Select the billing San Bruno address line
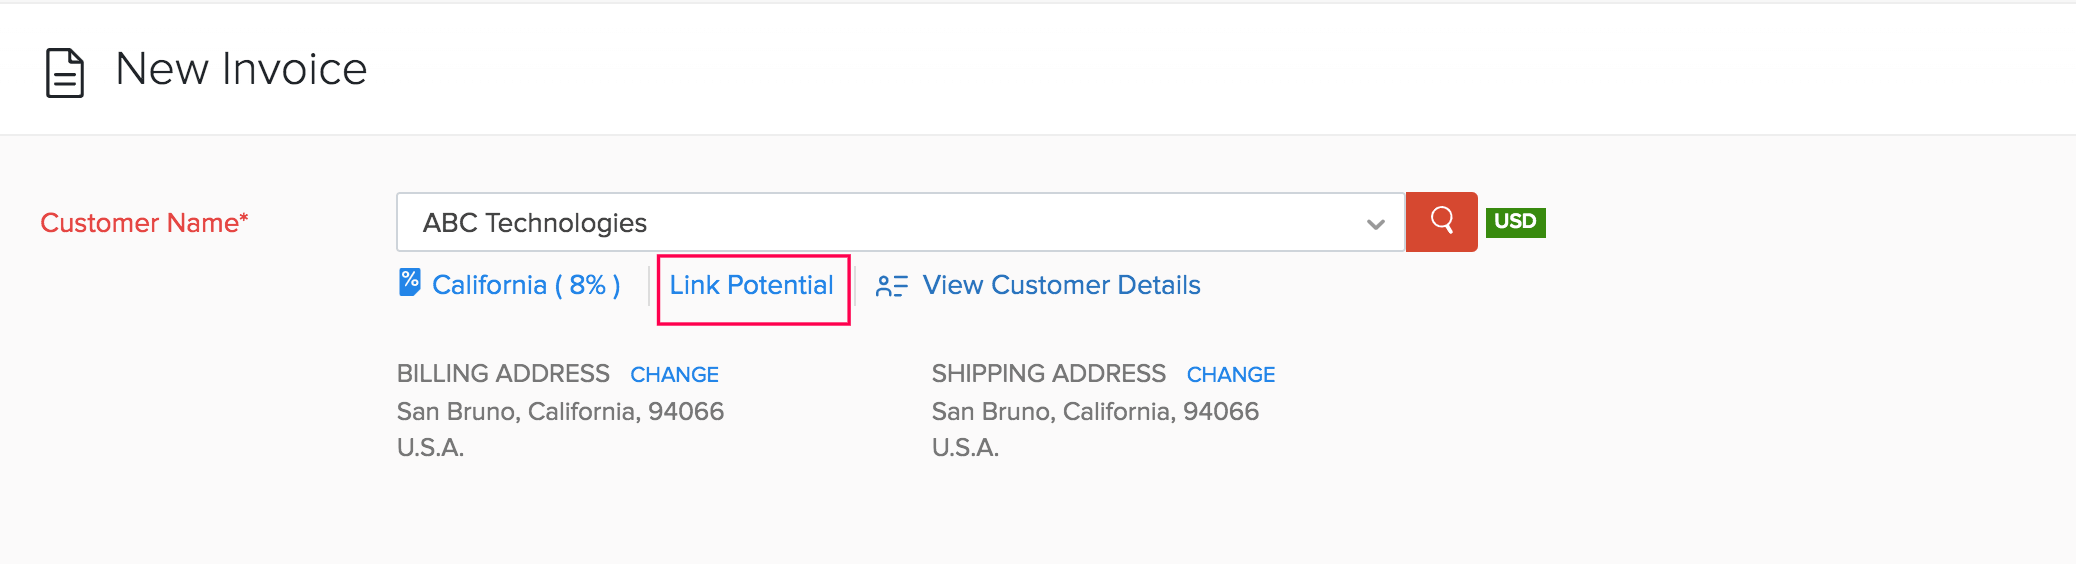The width and height of the screenshot is (2076, 568). tap(560, 412)
